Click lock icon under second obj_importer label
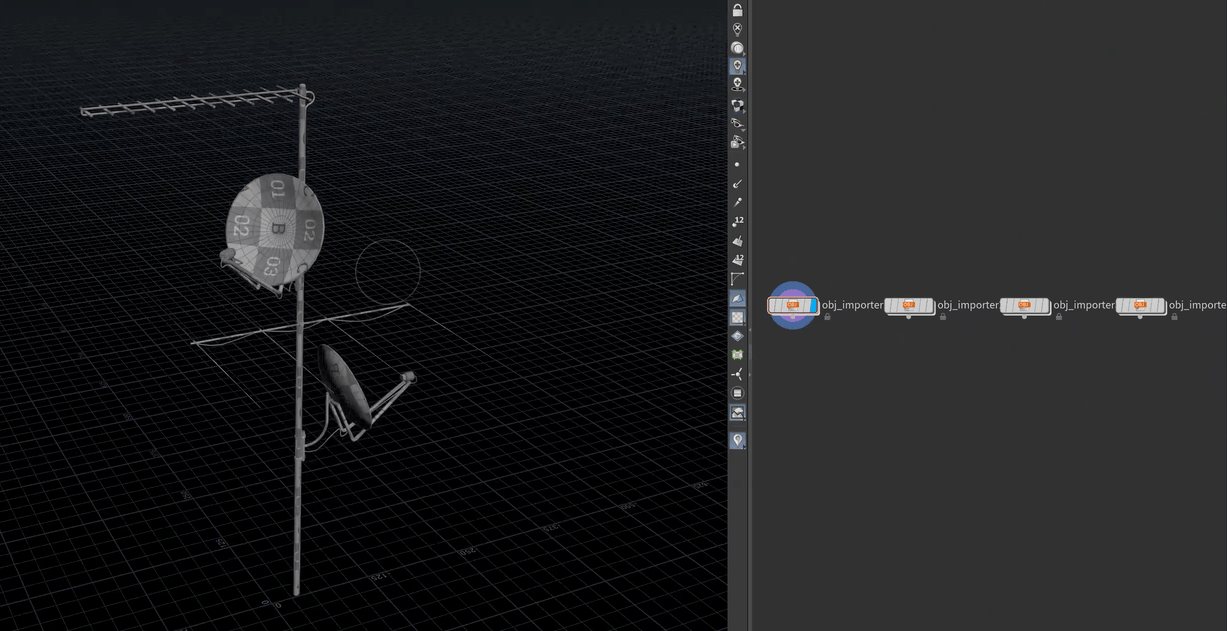1227x631 pixels. (x=943, y=317)
